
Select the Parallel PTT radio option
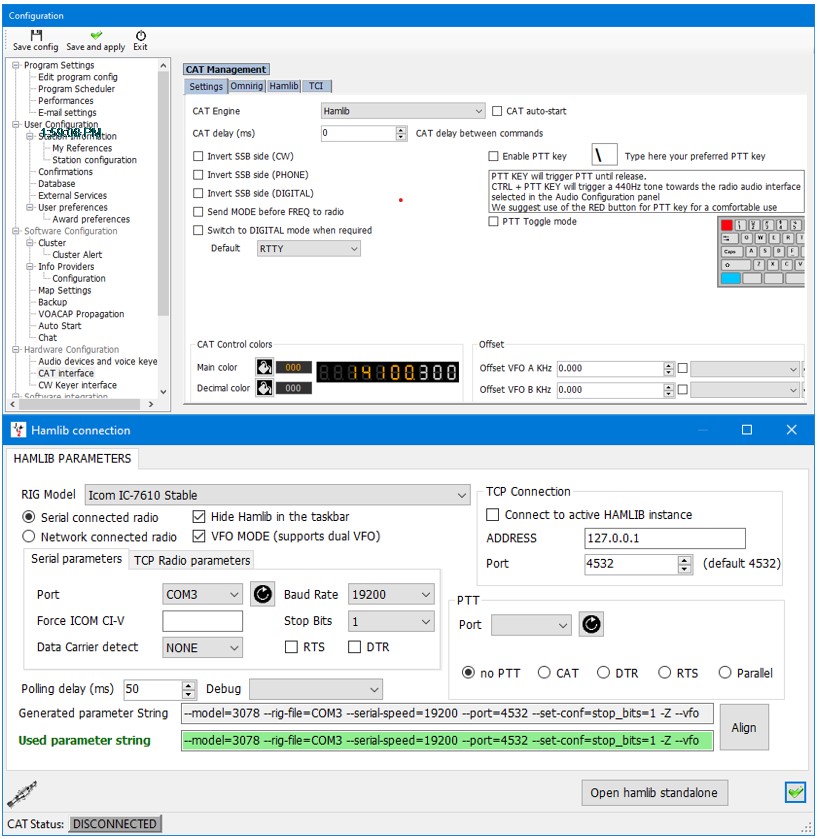click(725, 673)
